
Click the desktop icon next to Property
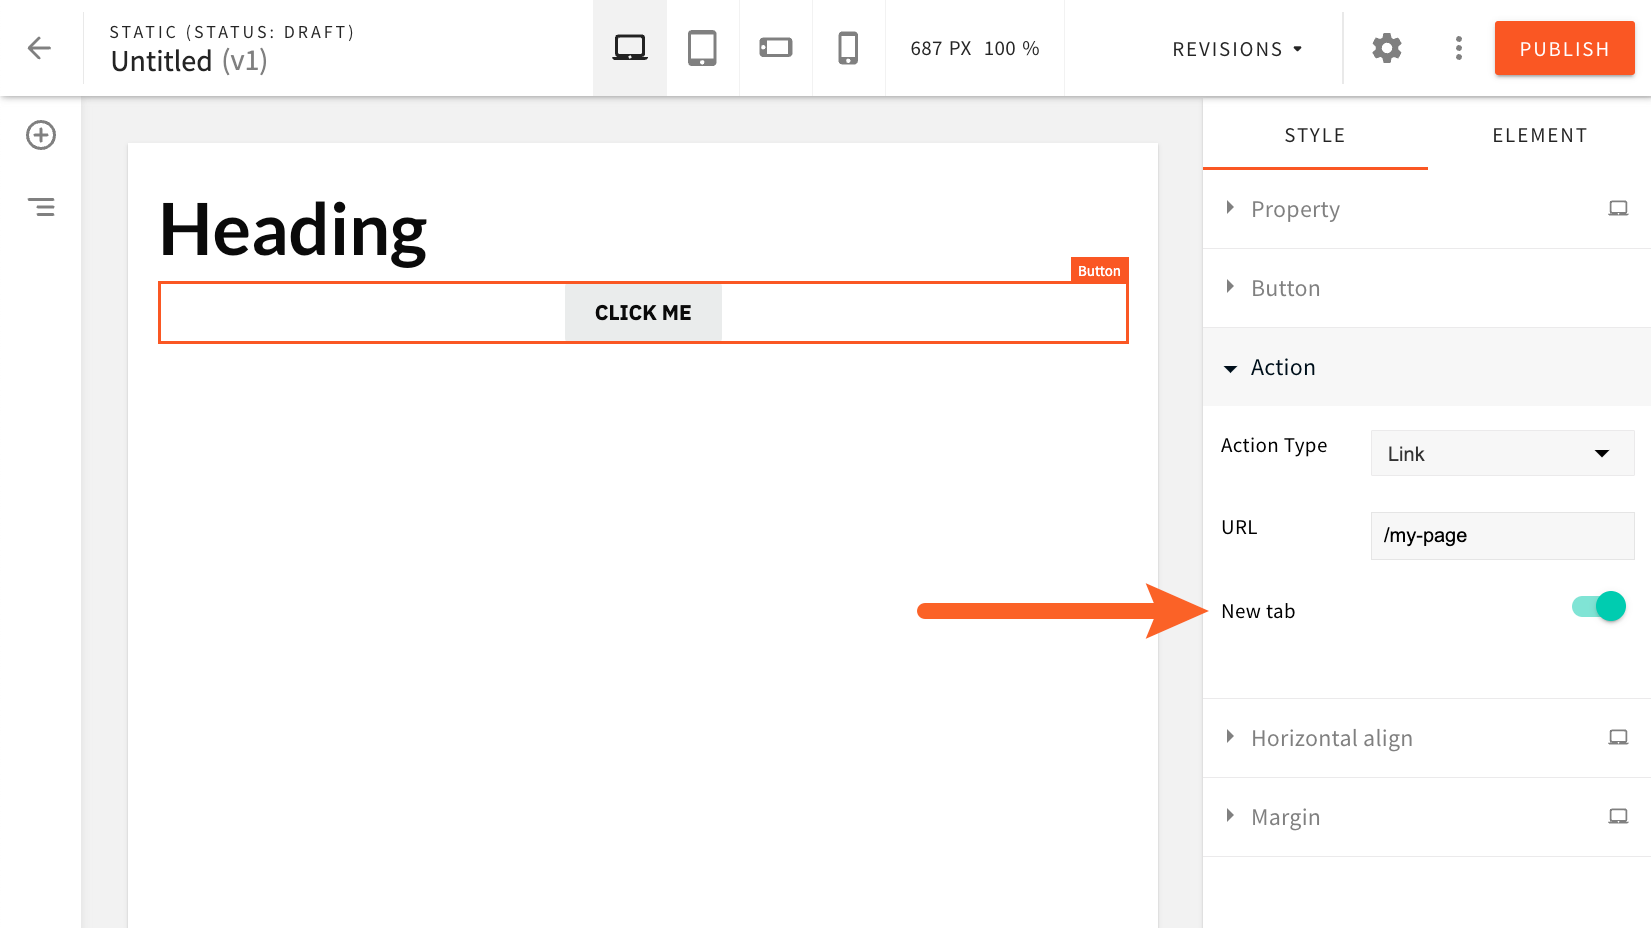point(1618,208)
